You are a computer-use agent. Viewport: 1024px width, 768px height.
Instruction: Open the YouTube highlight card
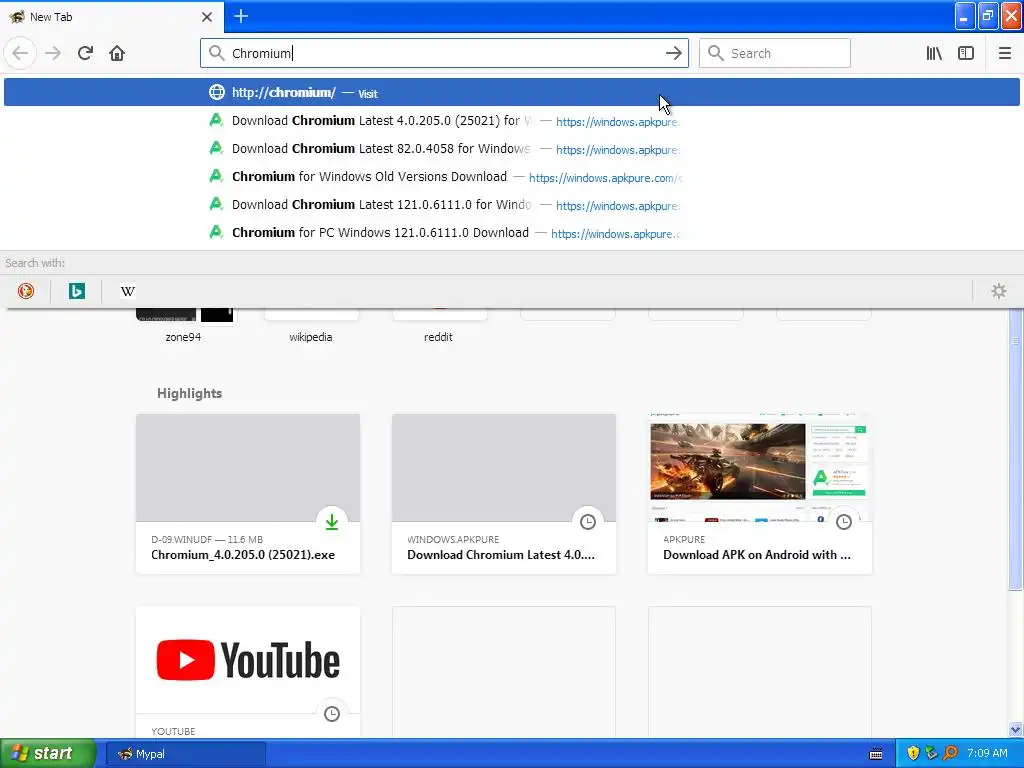click(248, 673)
